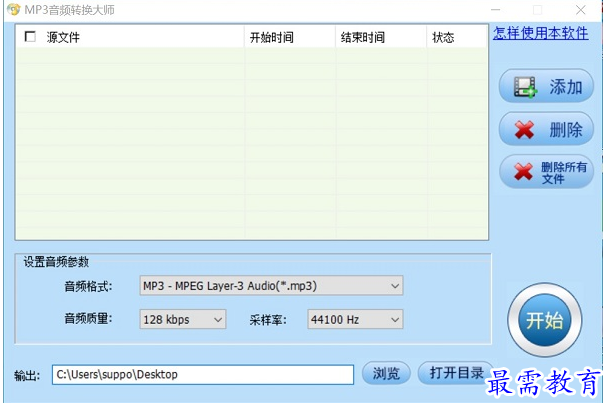Click the output path input field
This screenshot has width=609, height=414.
203,374
